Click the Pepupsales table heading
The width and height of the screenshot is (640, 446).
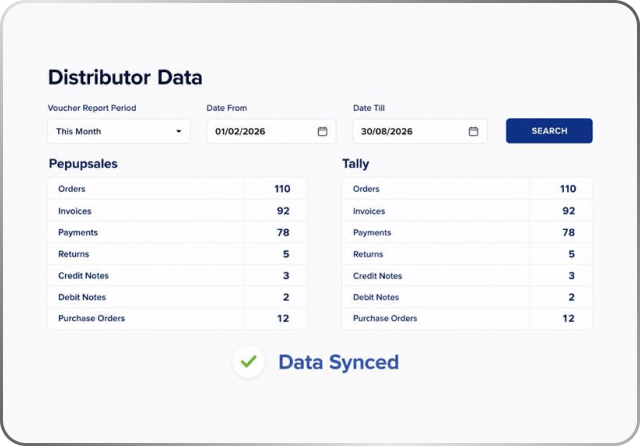tap(83, 164)
